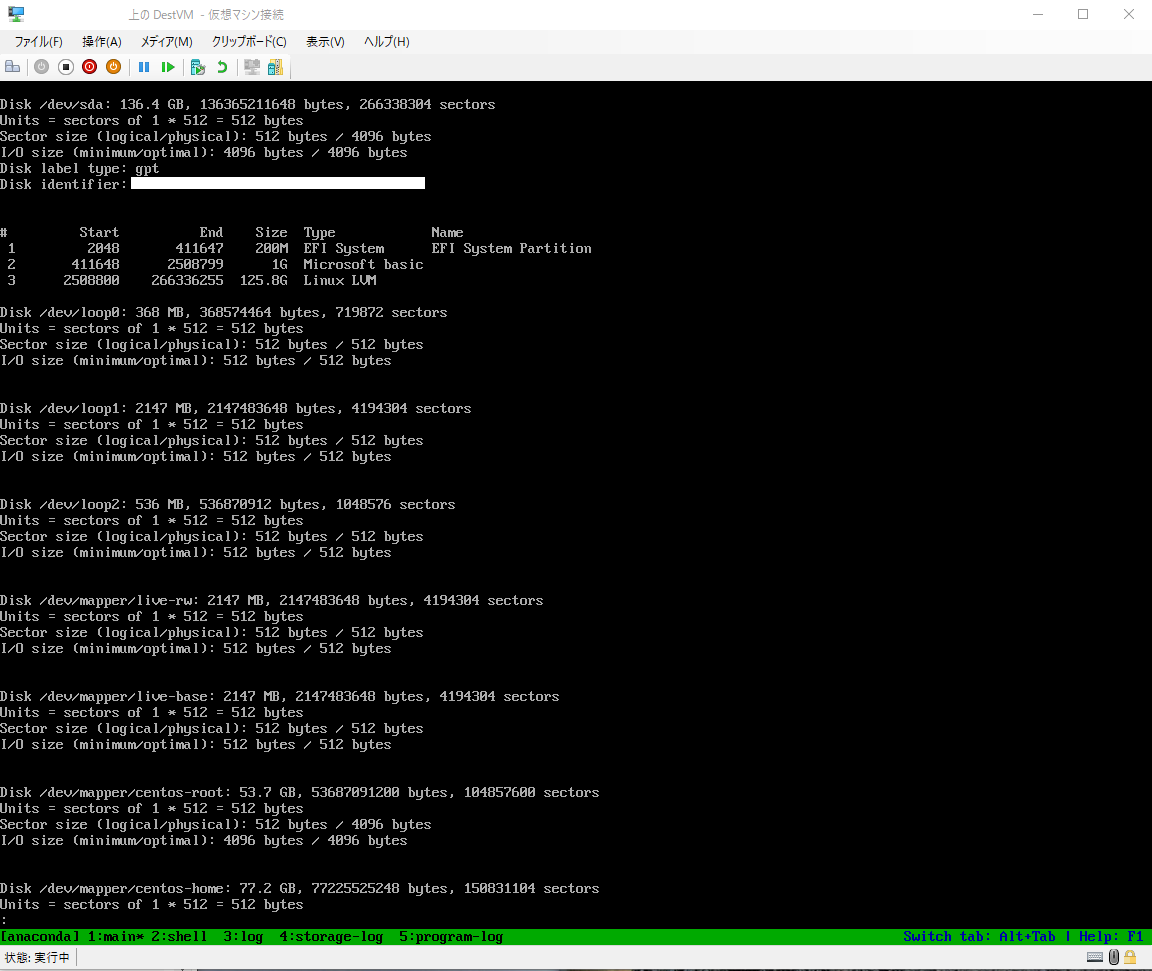1152x971 pixels.
Task: Shut down the guest operating system
Action: pyautogui.click(x=89, y=66)
